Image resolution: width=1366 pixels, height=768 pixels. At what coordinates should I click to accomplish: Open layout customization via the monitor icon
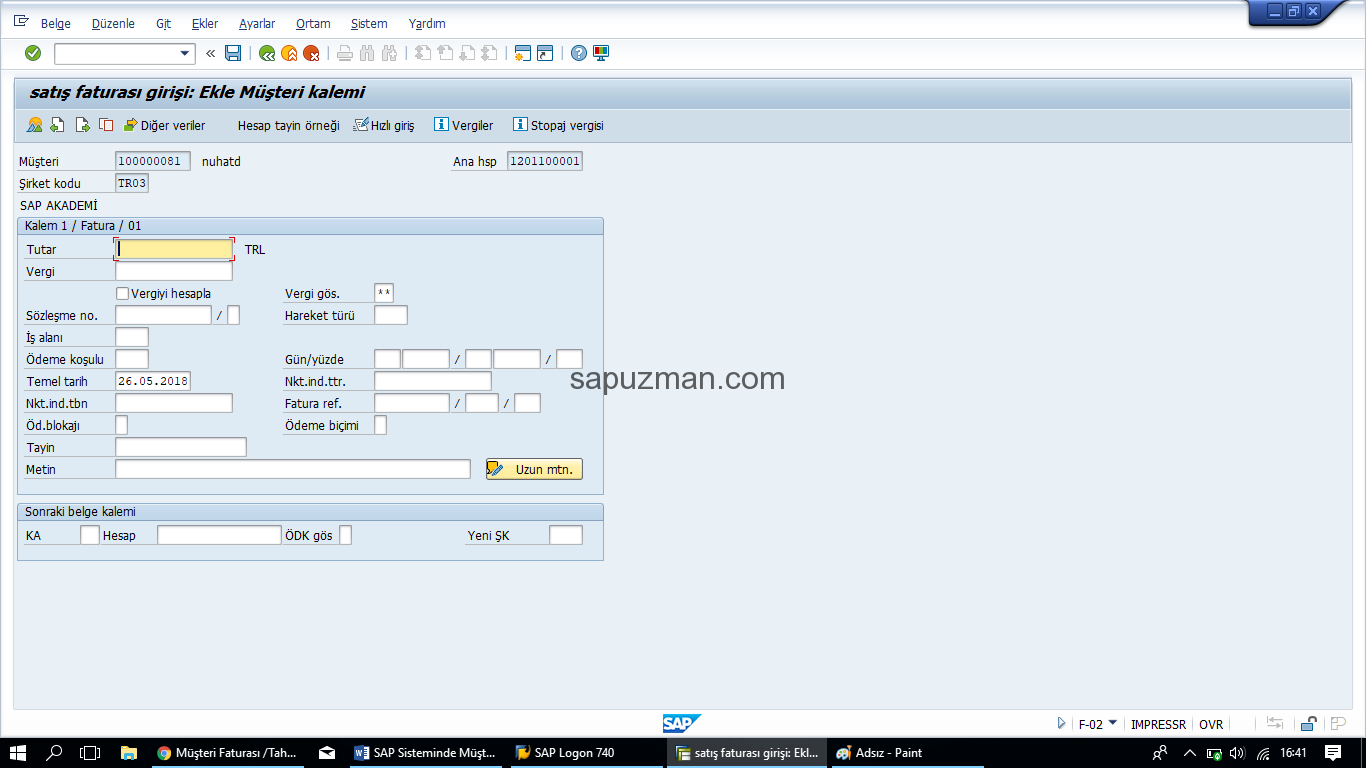601,53
